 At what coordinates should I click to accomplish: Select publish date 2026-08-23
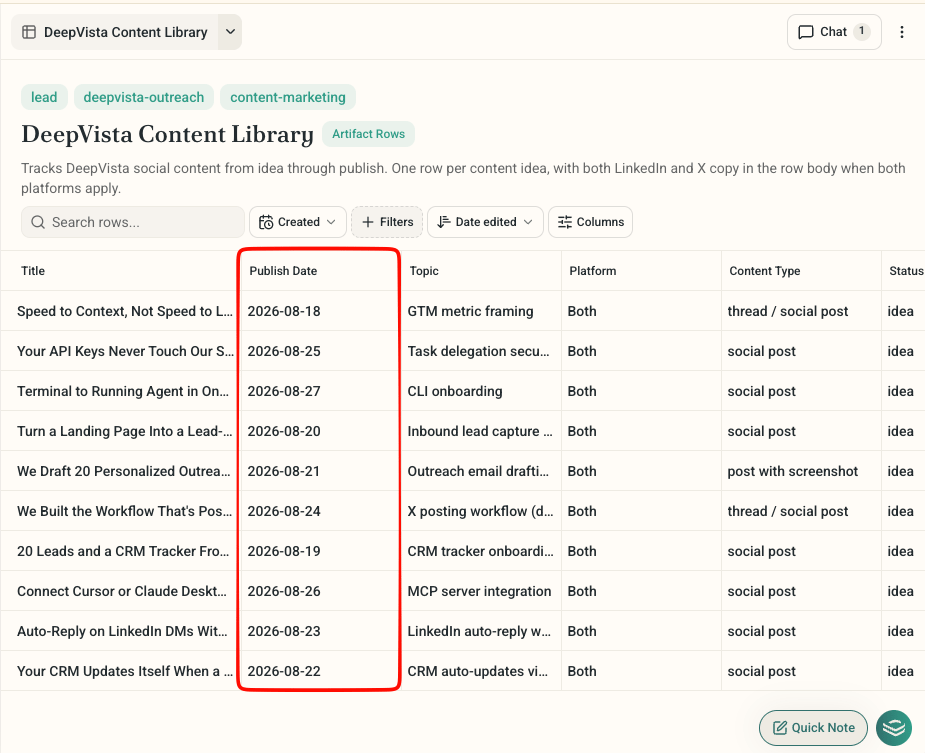coord(284,631)
